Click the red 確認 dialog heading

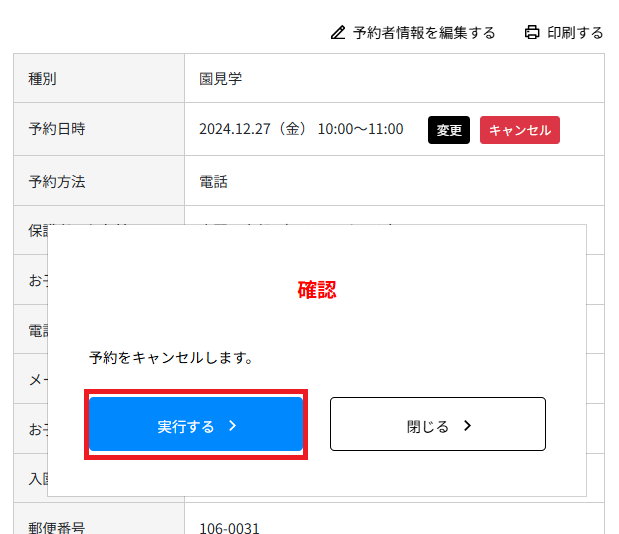[316, 290]
